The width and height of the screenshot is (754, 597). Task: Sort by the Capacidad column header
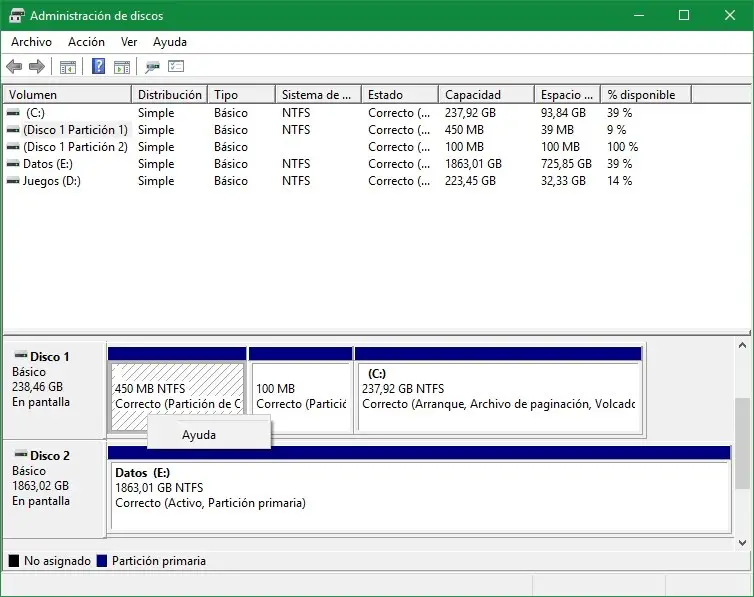(485, 95)
